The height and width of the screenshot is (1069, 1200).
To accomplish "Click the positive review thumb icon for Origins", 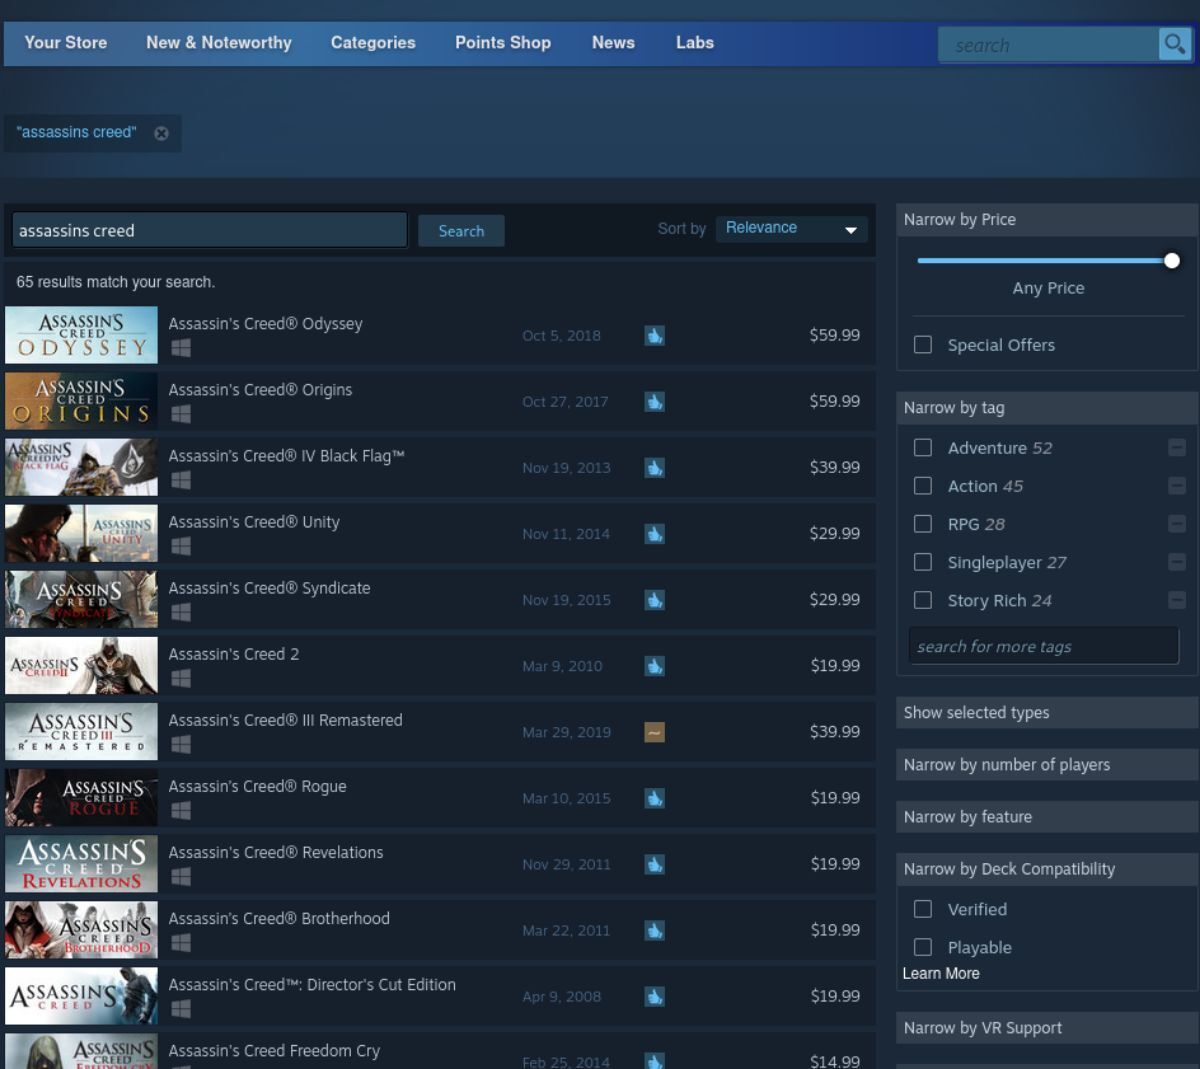I will [654, 402].
